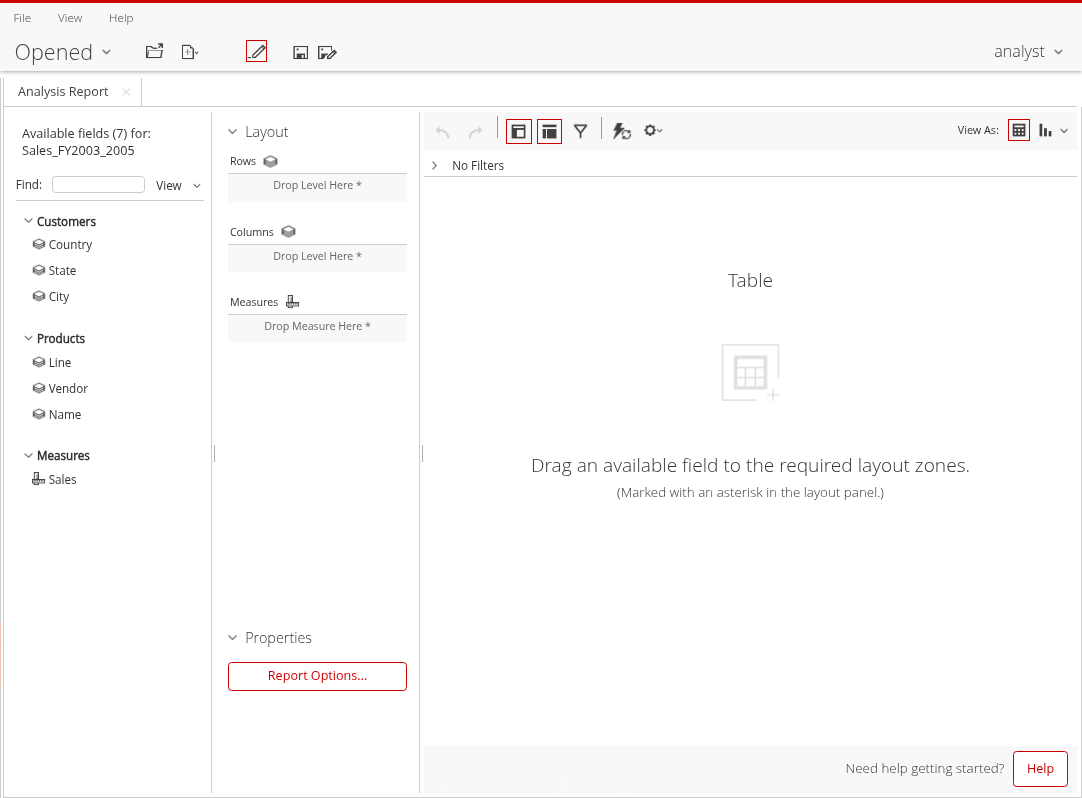Click the New file icon
Image resolution: width=1082 pixels, height=798 pixels.
pyautogui.click(x=189, y=52)
